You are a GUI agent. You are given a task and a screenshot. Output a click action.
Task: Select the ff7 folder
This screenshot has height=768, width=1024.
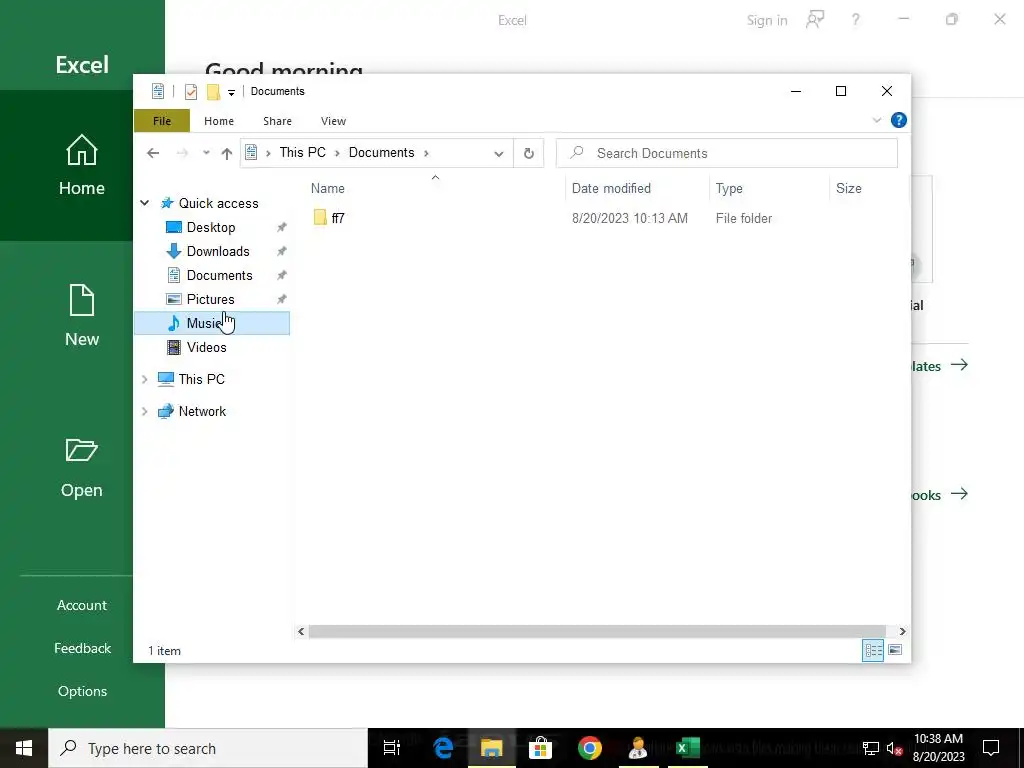pyautogui.click(x=338, y=218)
